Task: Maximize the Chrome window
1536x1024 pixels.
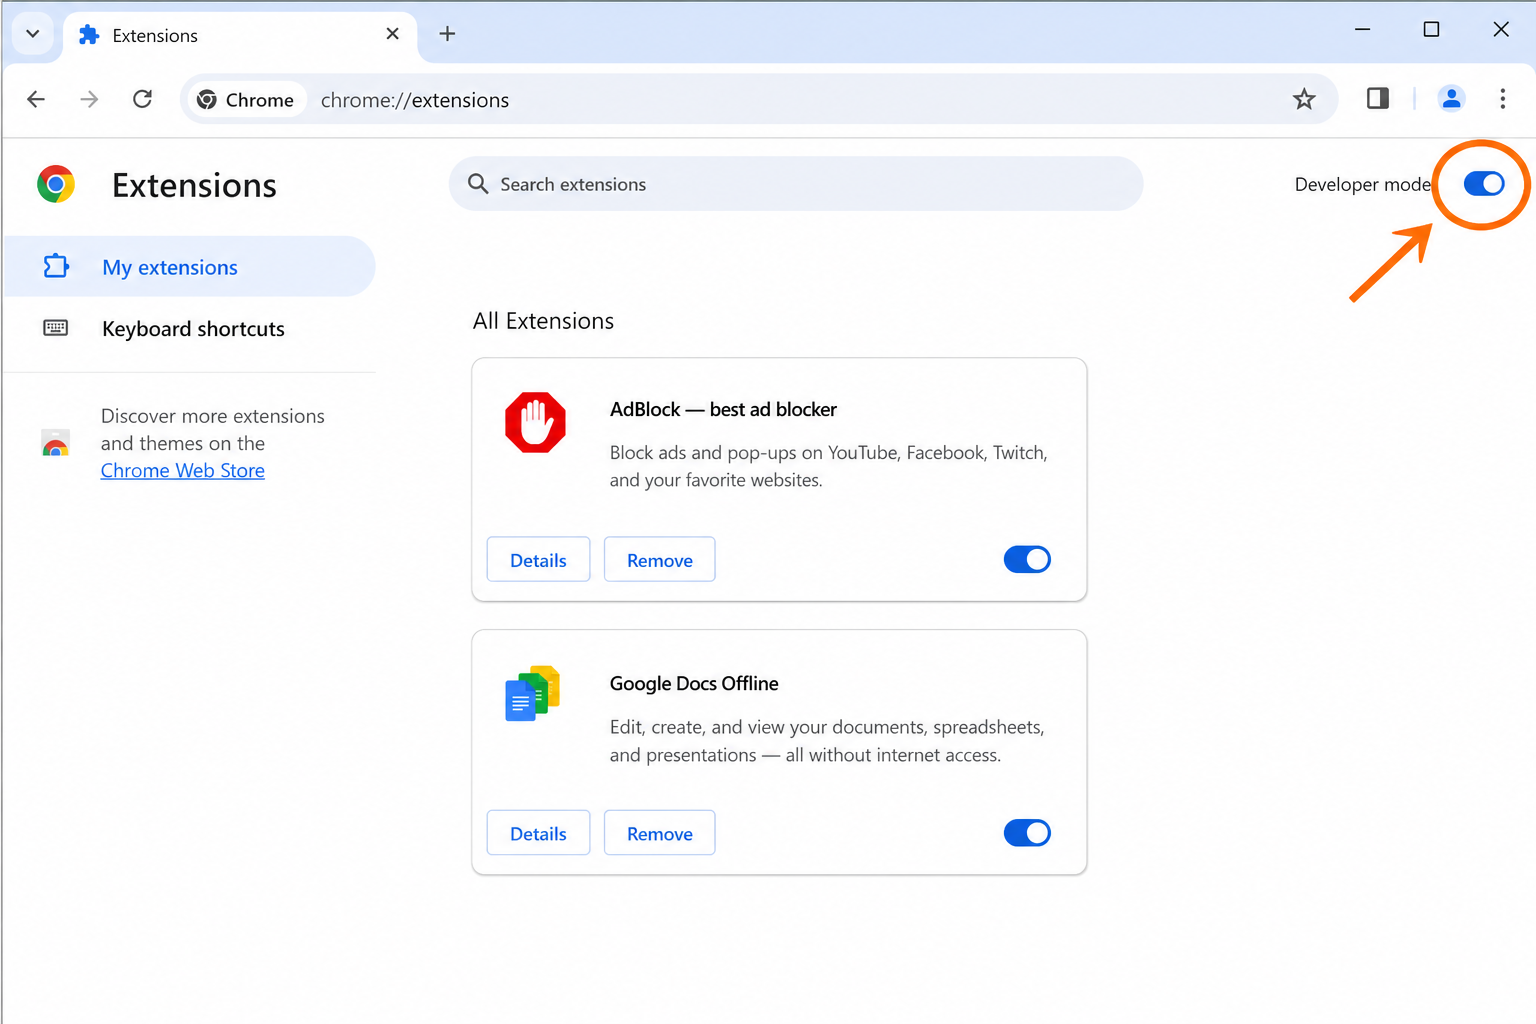Action: pos(1431,30)
